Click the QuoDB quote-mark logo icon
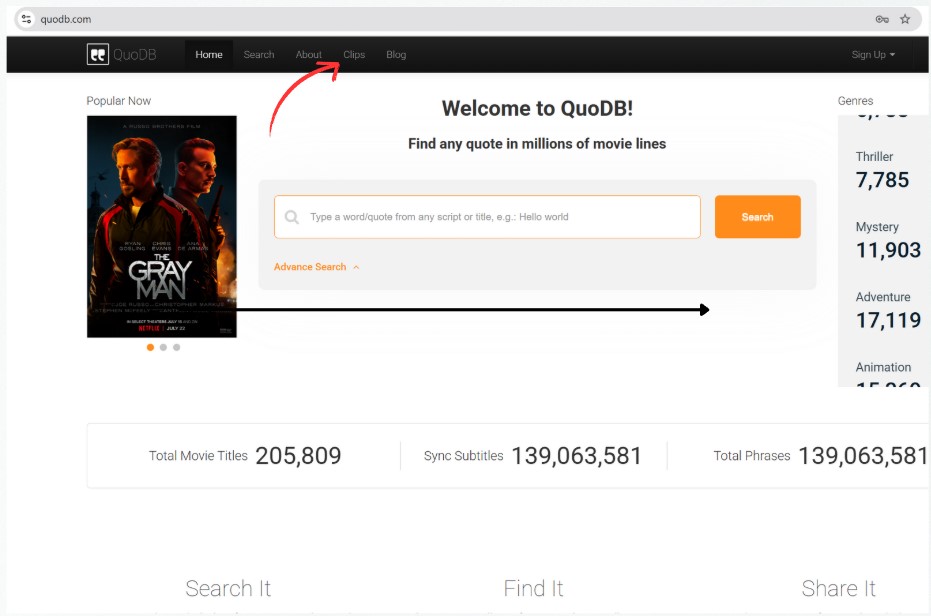Screen dimensions: 931x616 click(x=97, y=54)
